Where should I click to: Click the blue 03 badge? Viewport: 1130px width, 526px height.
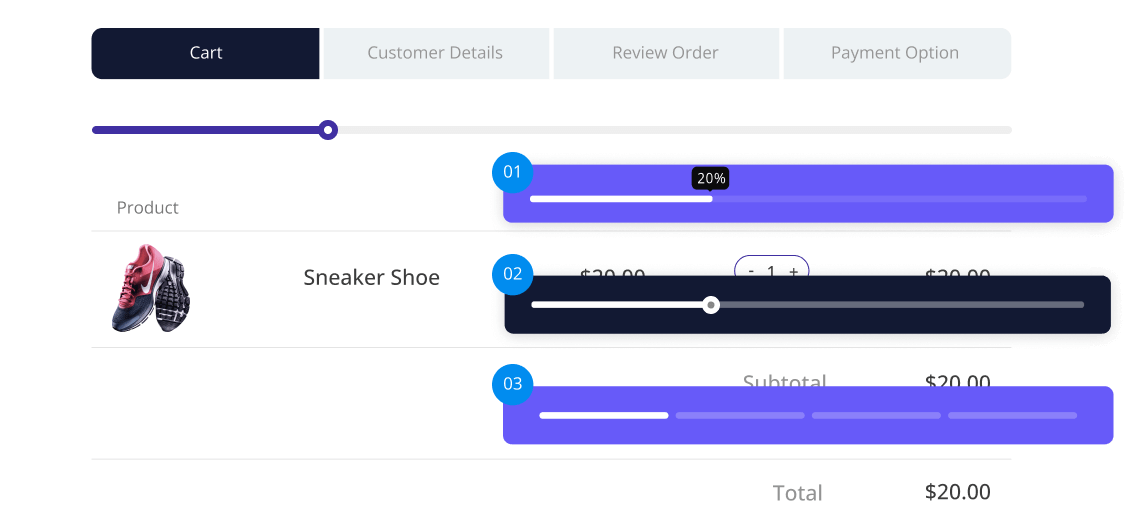click(x=513, y=384)
